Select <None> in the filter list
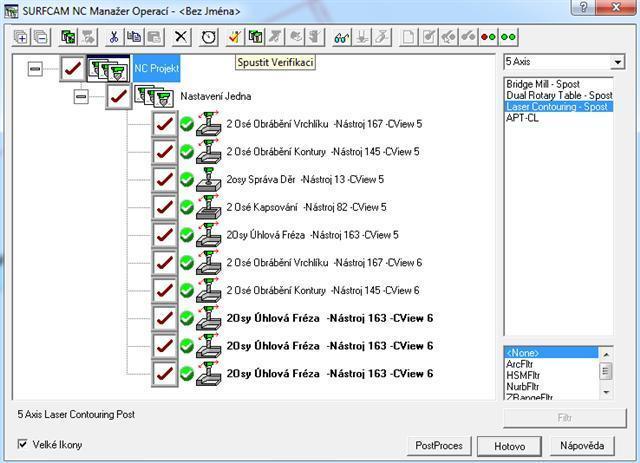This screenshot has height=463, width=640. [551, 353]
